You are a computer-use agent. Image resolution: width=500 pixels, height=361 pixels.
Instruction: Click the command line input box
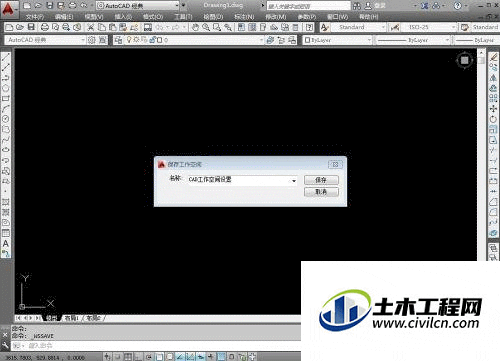156,346
